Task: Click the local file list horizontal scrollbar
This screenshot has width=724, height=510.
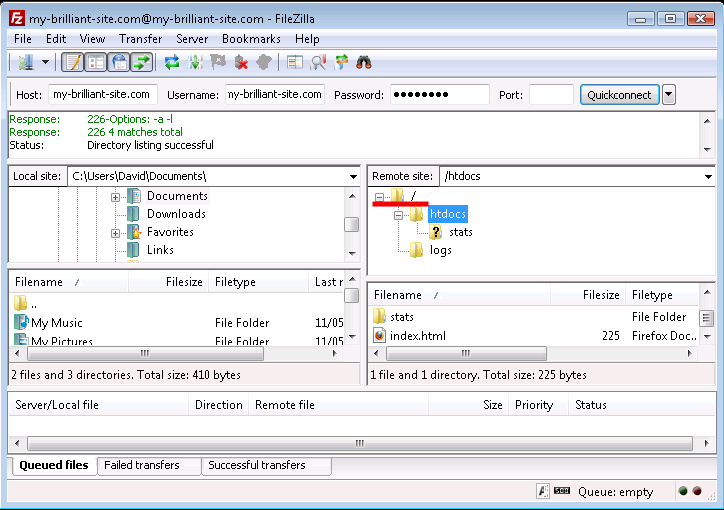Action: (x=145, y=354)
